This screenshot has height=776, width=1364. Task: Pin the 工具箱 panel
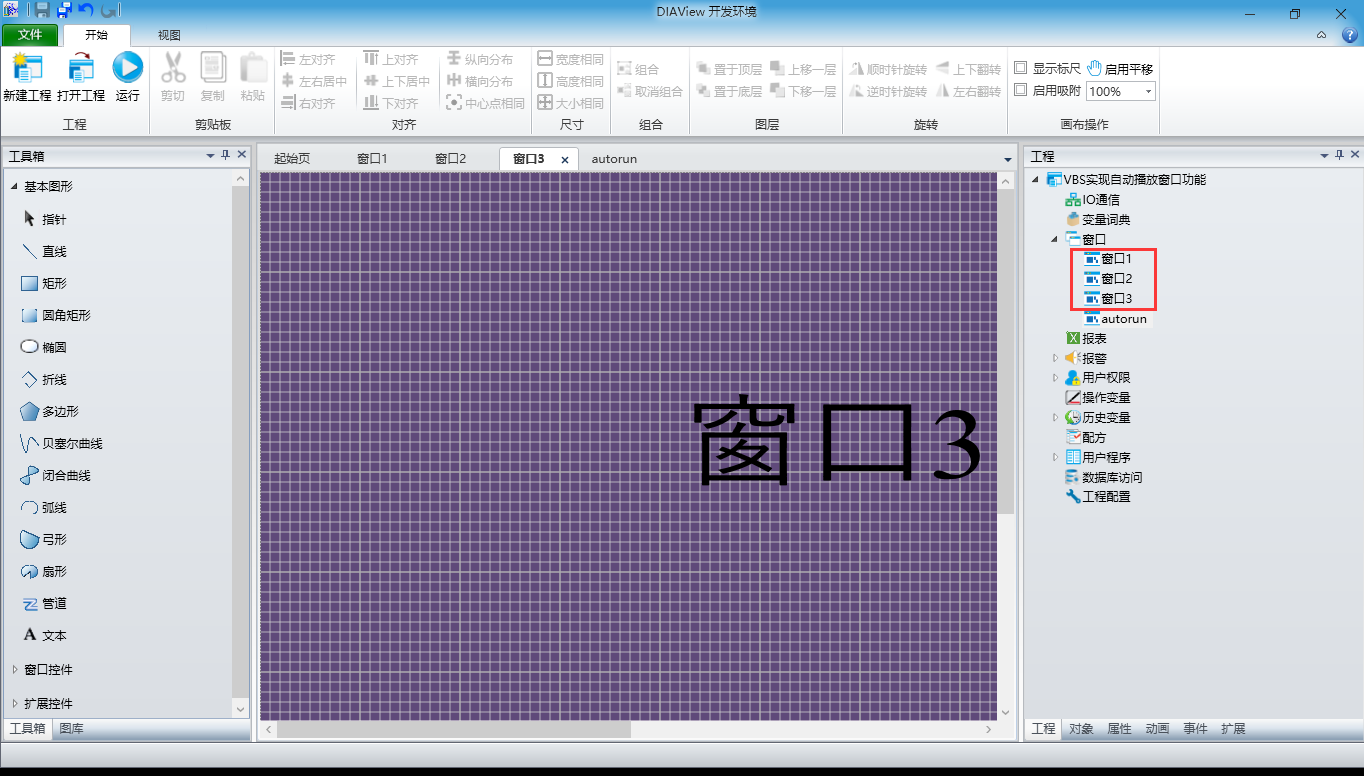[226, 155]
